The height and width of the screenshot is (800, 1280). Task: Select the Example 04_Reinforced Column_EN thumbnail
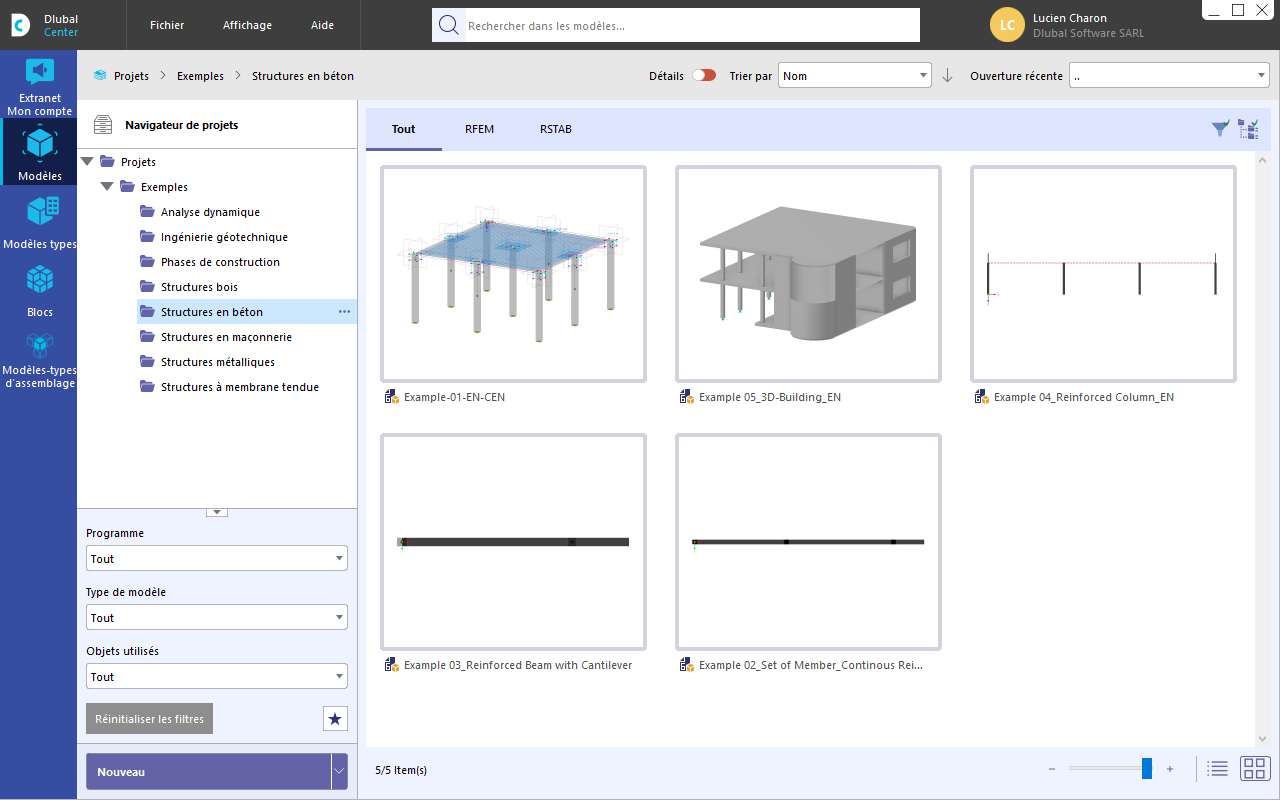(1103, 274)
